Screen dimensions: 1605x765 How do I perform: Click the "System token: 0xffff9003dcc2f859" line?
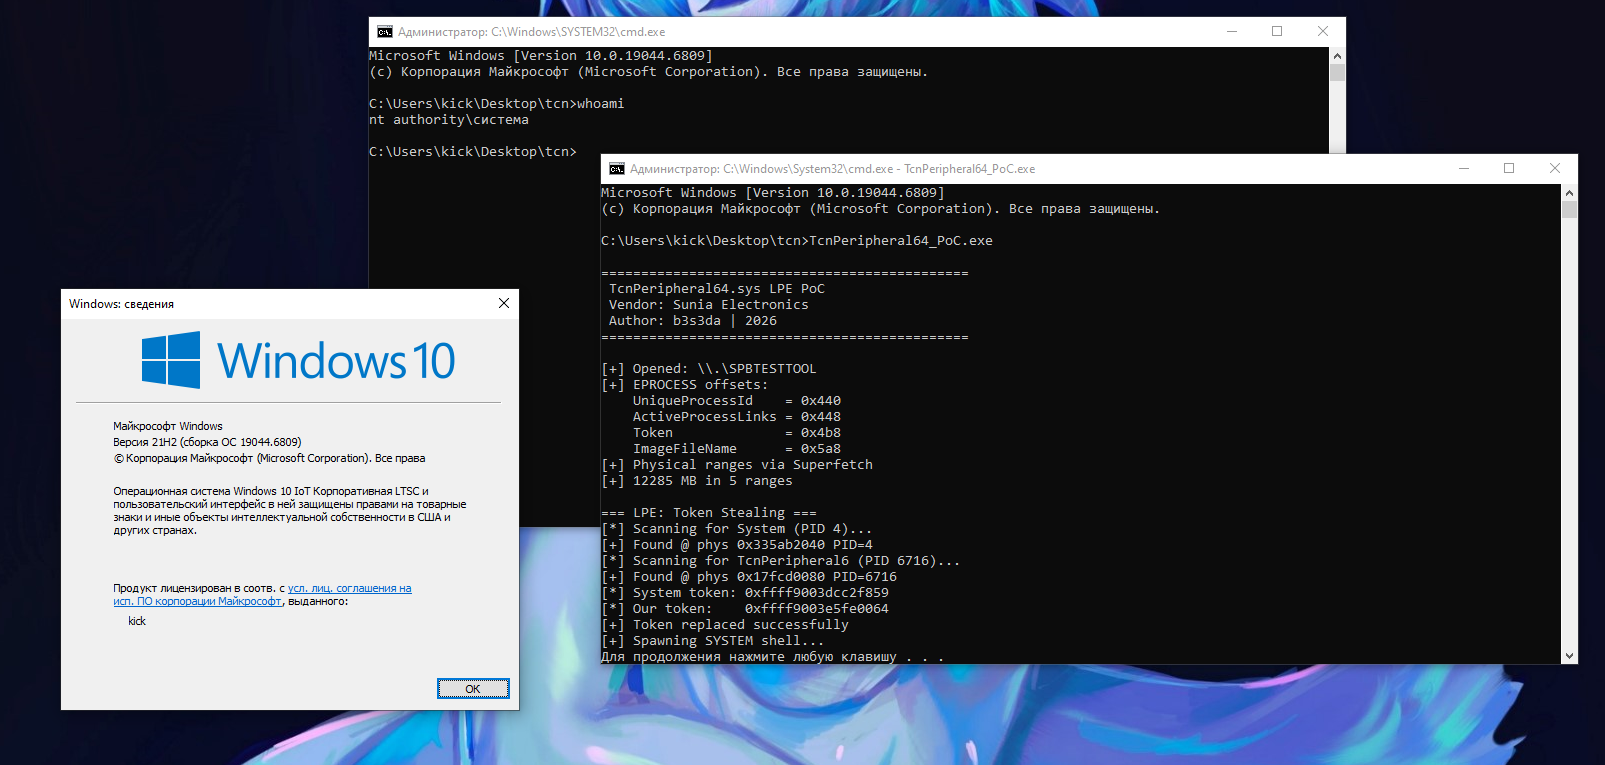745,593
